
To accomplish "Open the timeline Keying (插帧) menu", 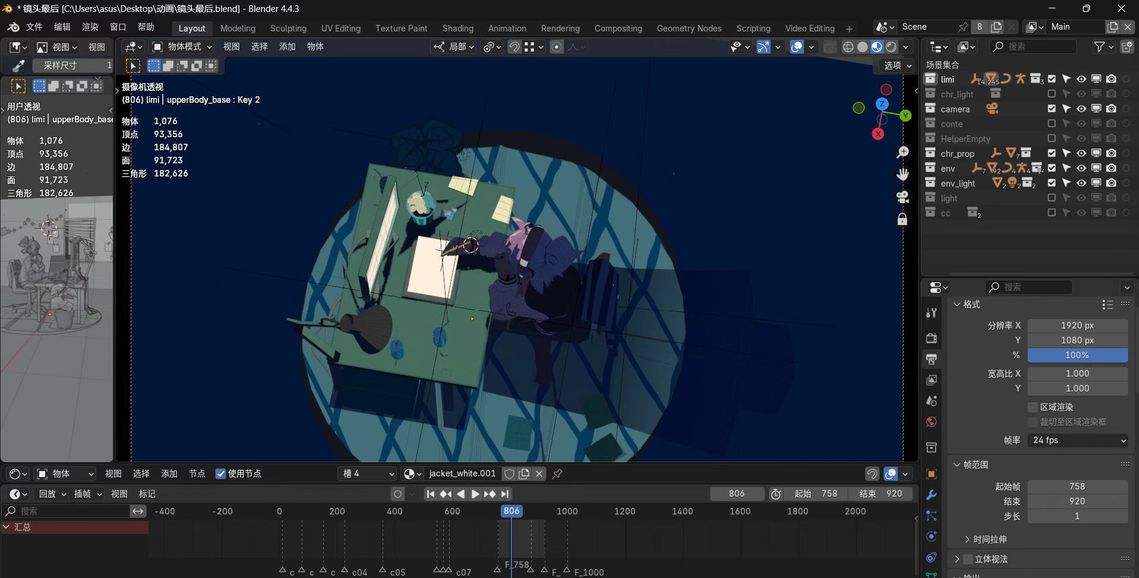I will point(86,494).
